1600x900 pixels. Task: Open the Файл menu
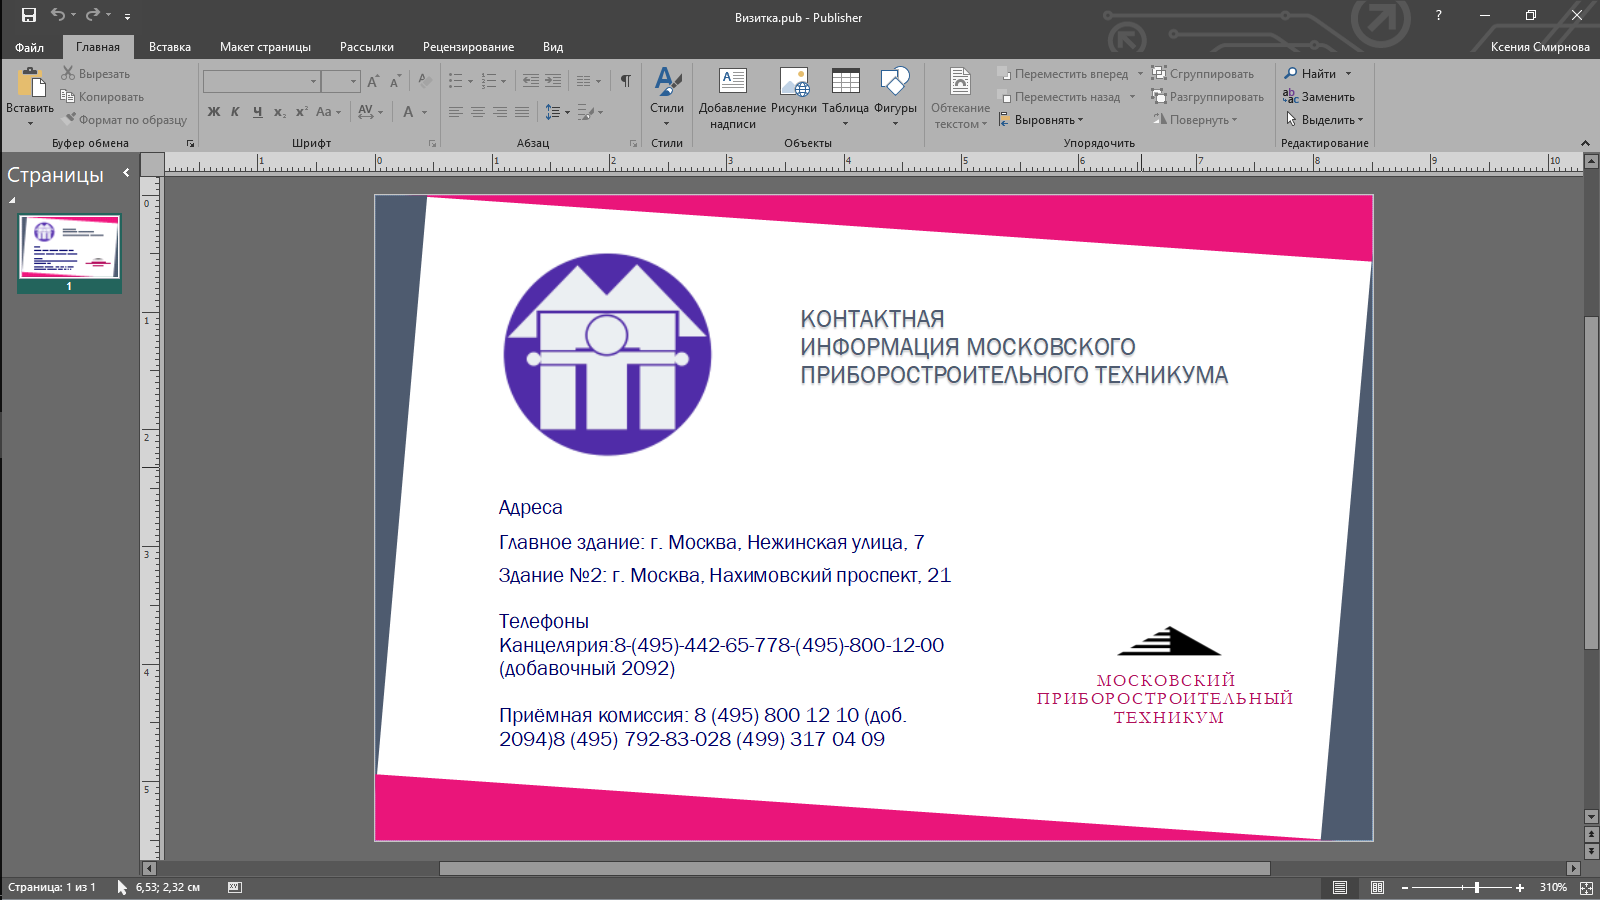(x=29, y=47)
